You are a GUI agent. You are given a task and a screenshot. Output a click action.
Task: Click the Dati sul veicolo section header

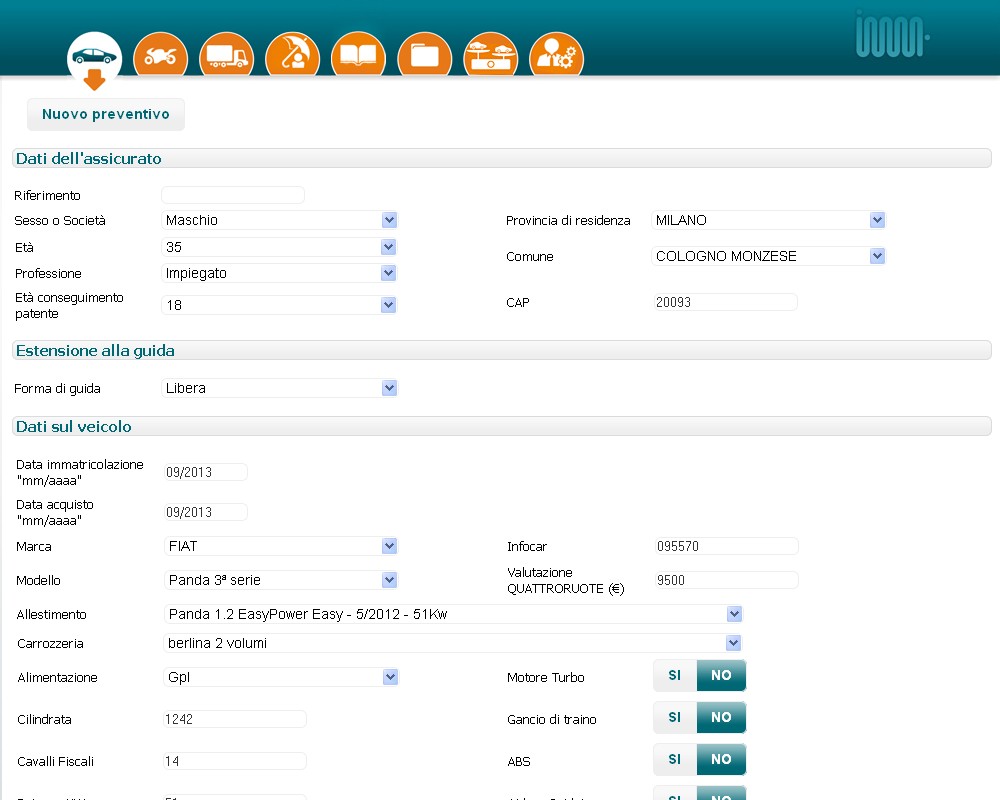click(502, 426)
